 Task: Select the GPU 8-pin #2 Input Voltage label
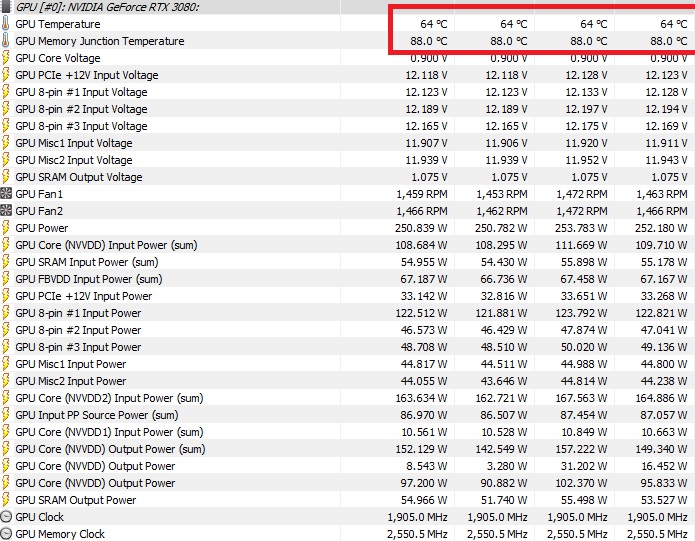coord(81,109)
